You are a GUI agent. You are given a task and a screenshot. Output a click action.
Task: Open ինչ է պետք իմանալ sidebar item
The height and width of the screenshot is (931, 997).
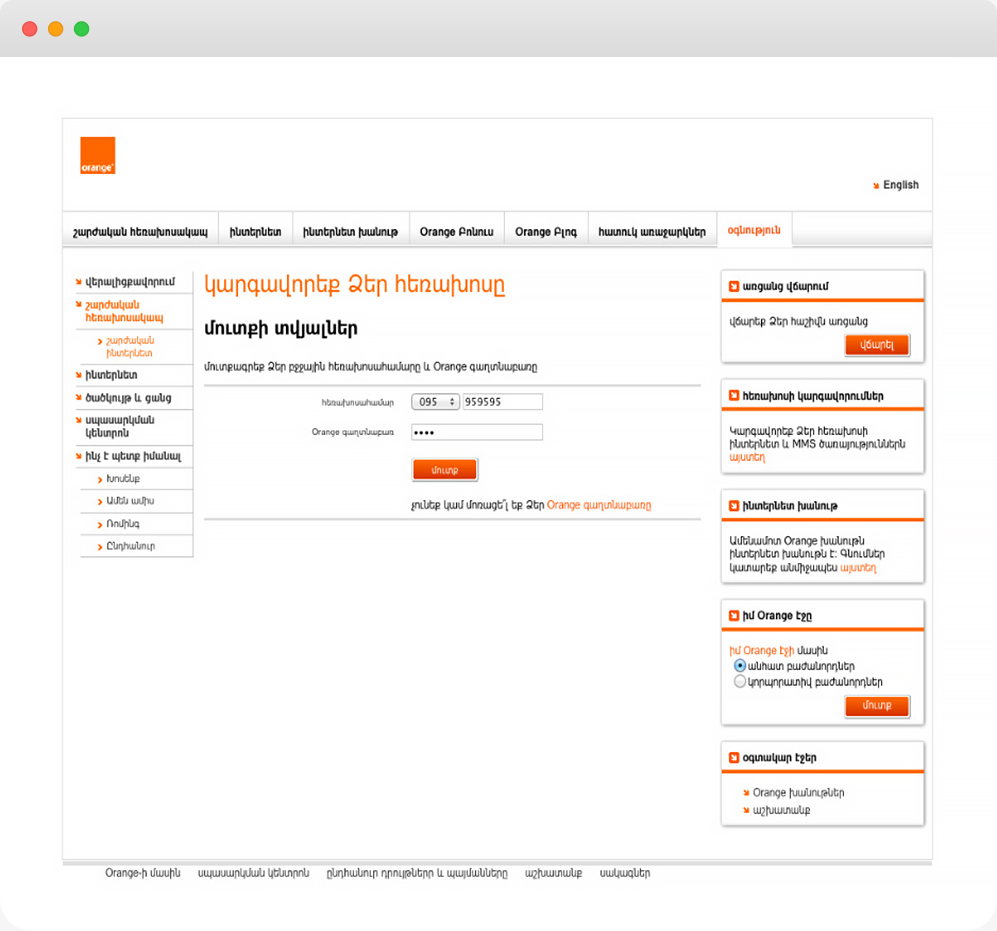[134, 457]
